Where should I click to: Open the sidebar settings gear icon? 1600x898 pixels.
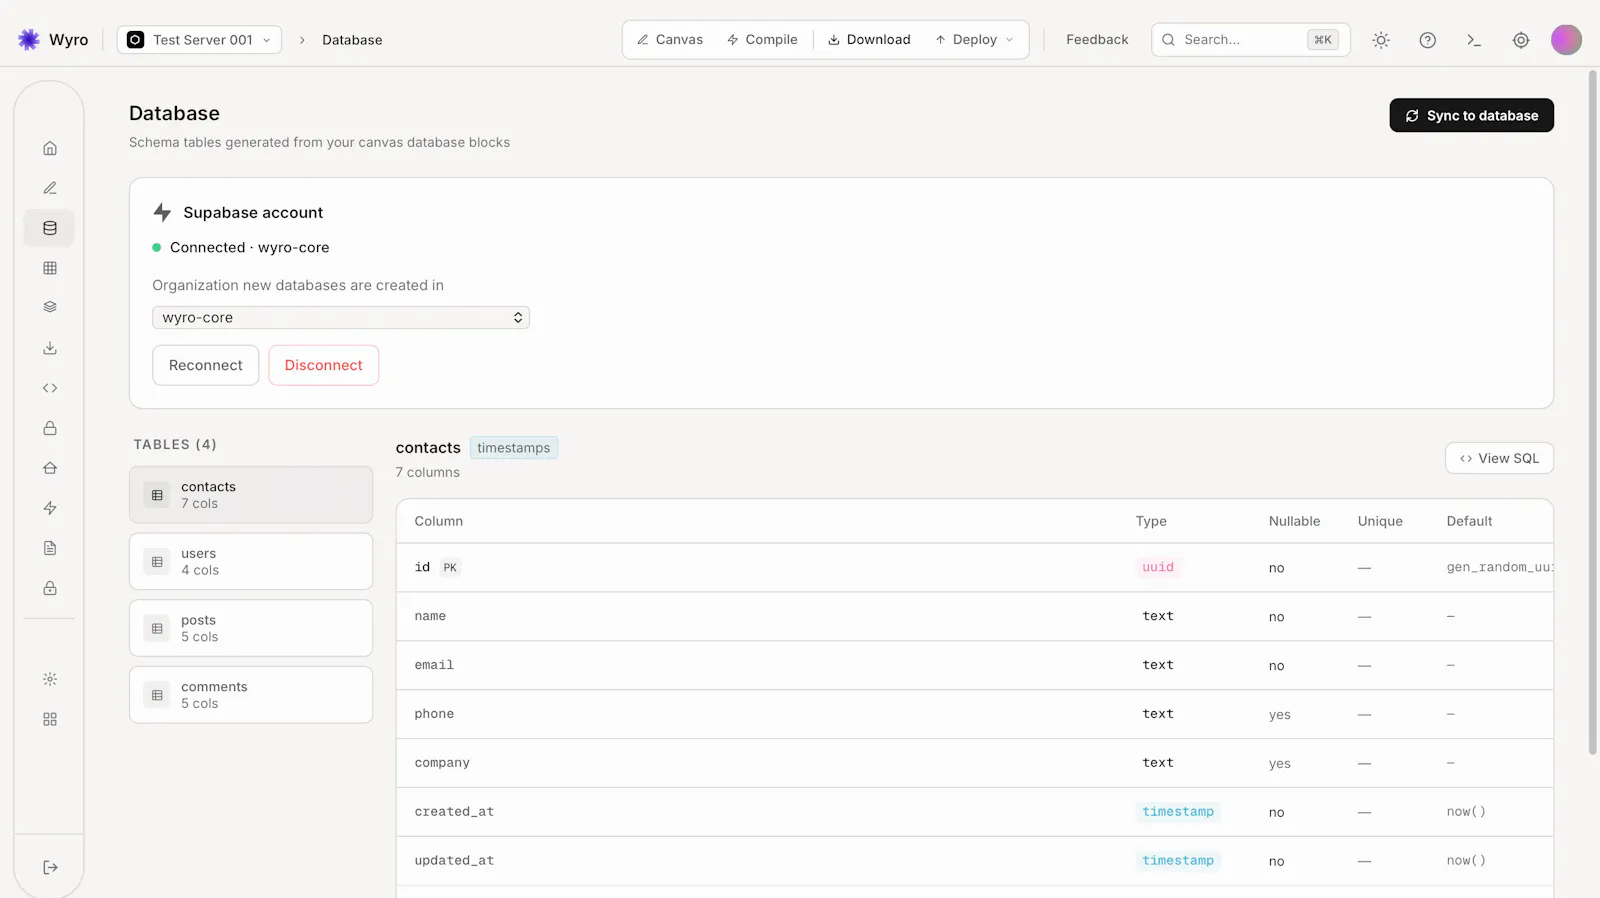[50, 679]
